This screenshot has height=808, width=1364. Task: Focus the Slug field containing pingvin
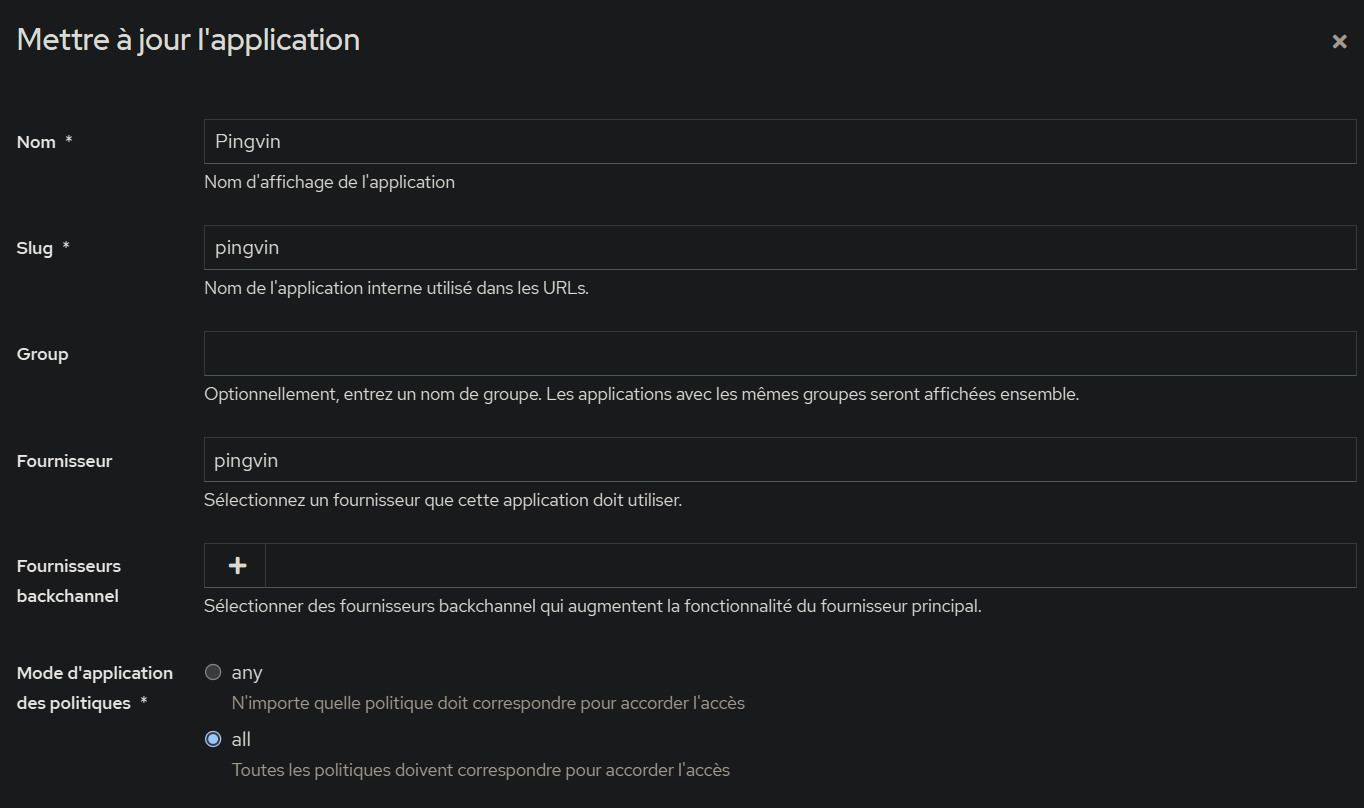(779, 248)
